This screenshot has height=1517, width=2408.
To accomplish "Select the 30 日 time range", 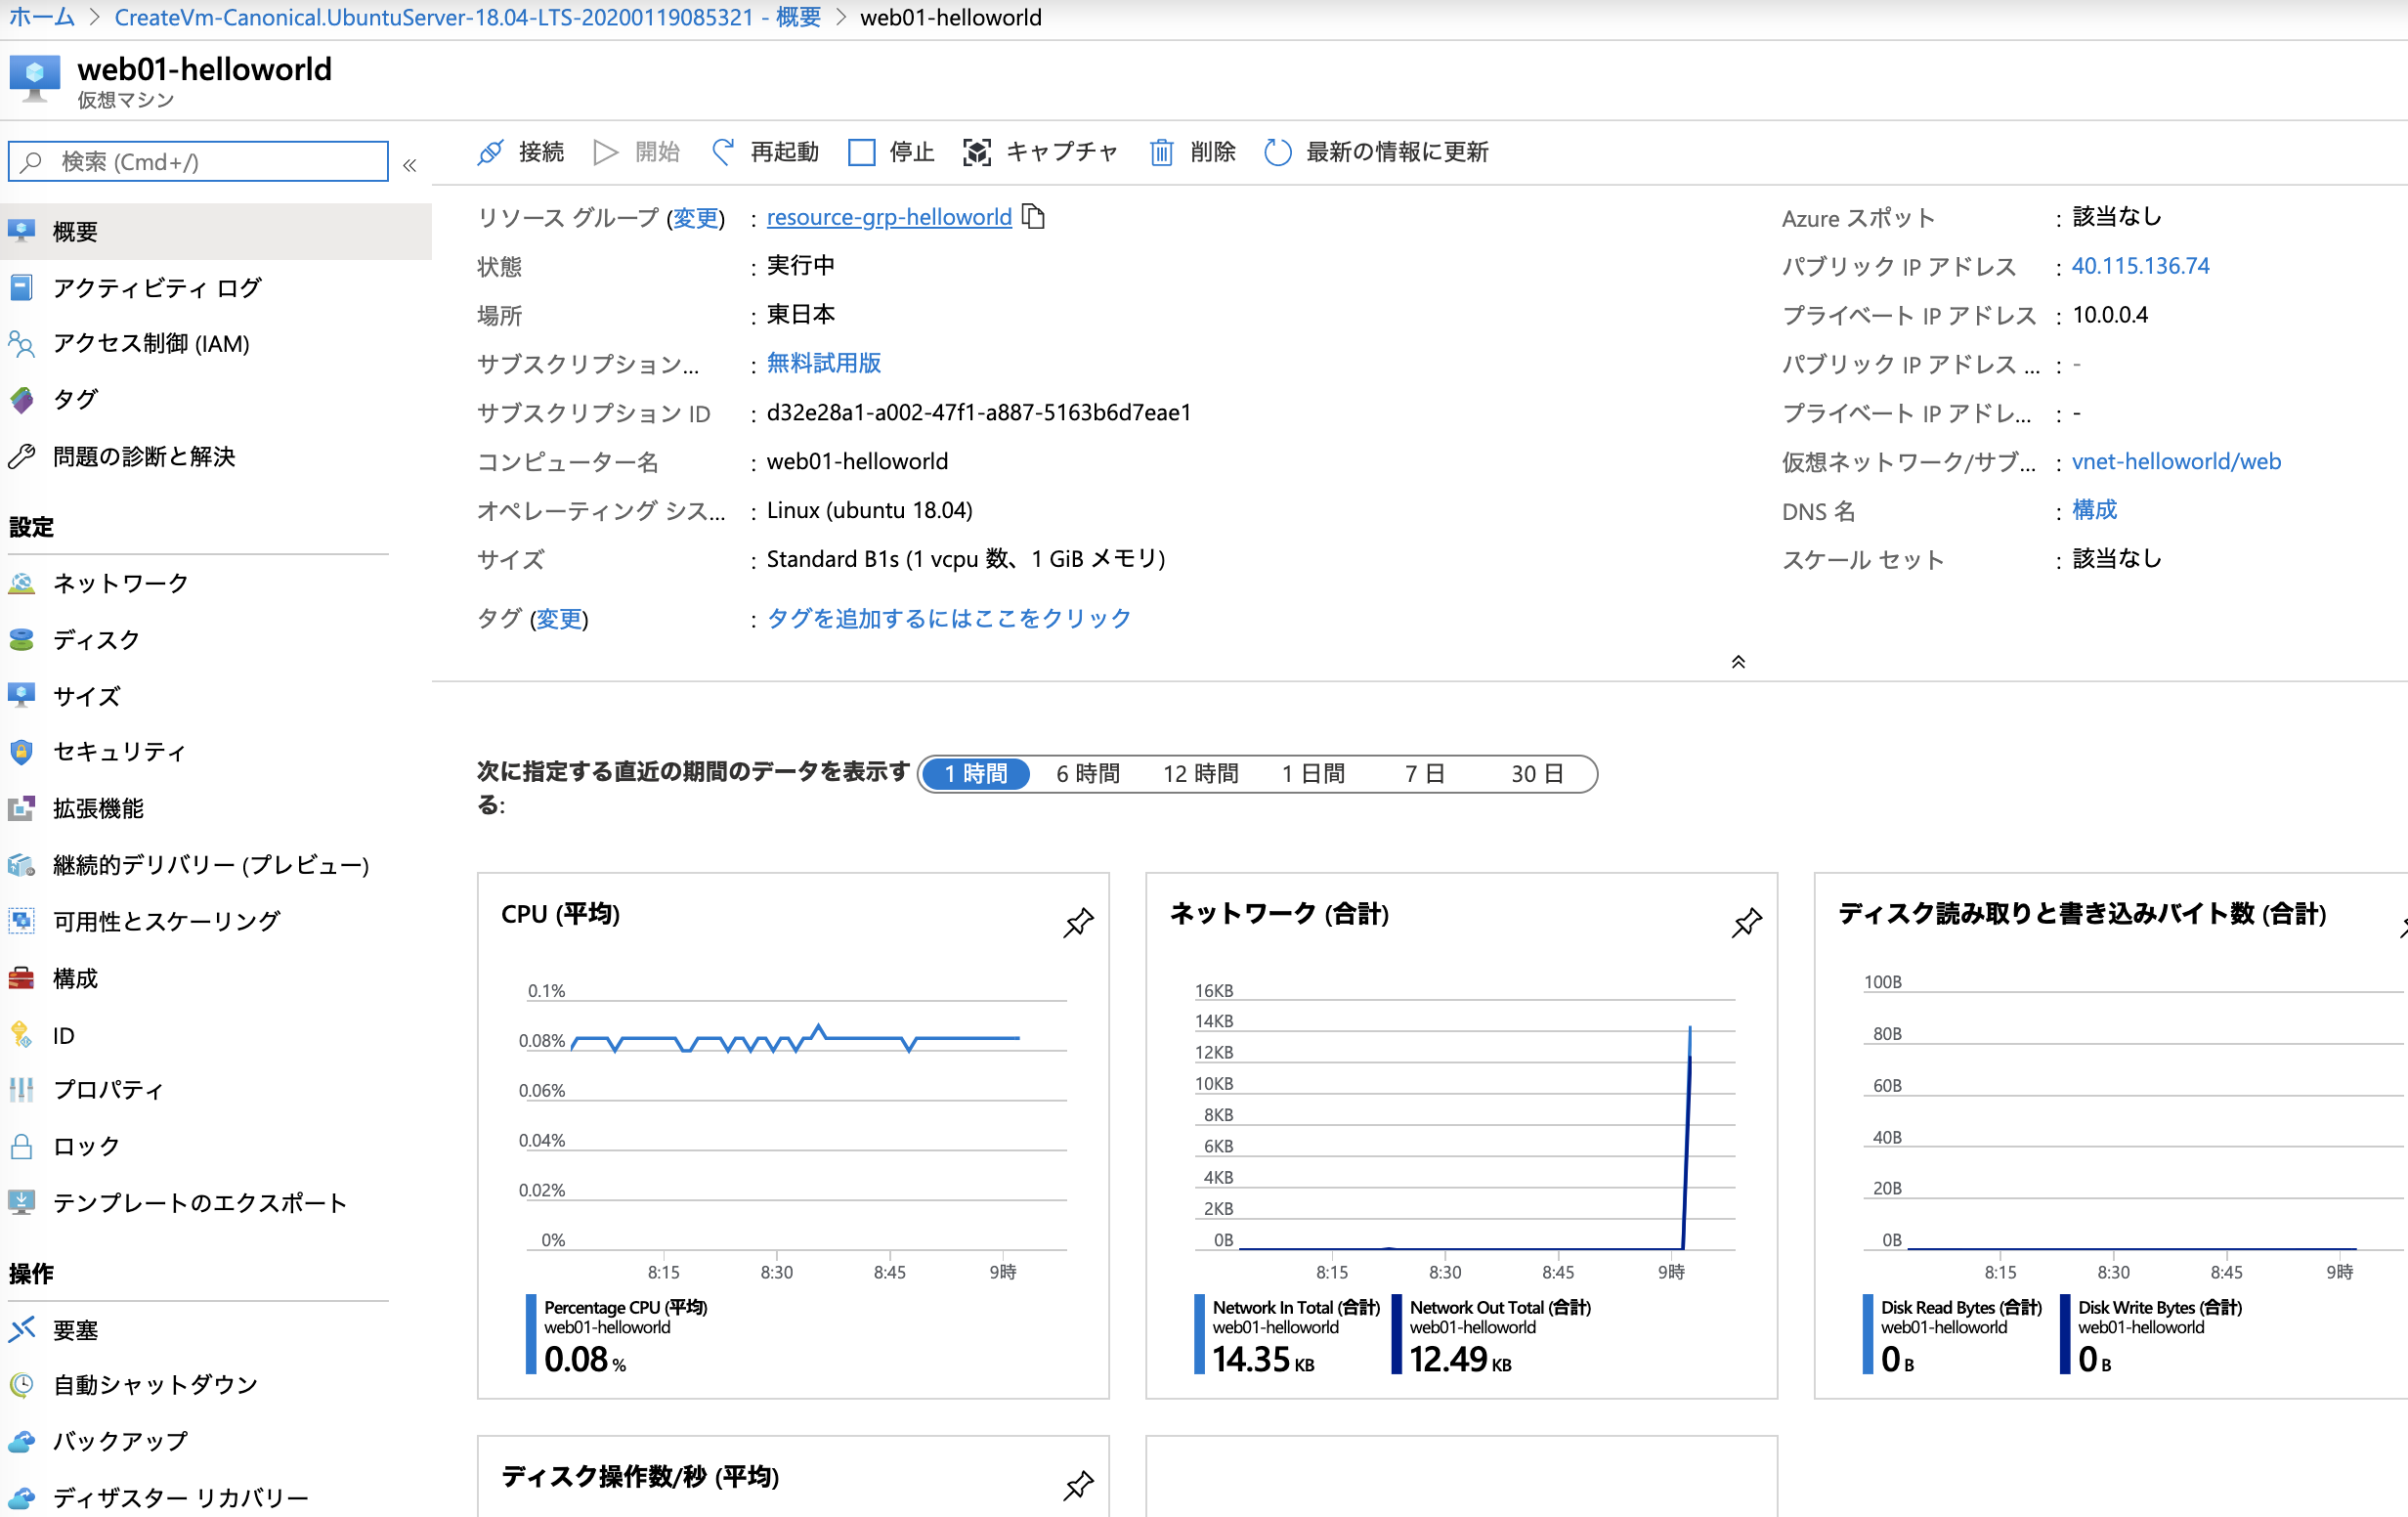I will coord(1537,773).
